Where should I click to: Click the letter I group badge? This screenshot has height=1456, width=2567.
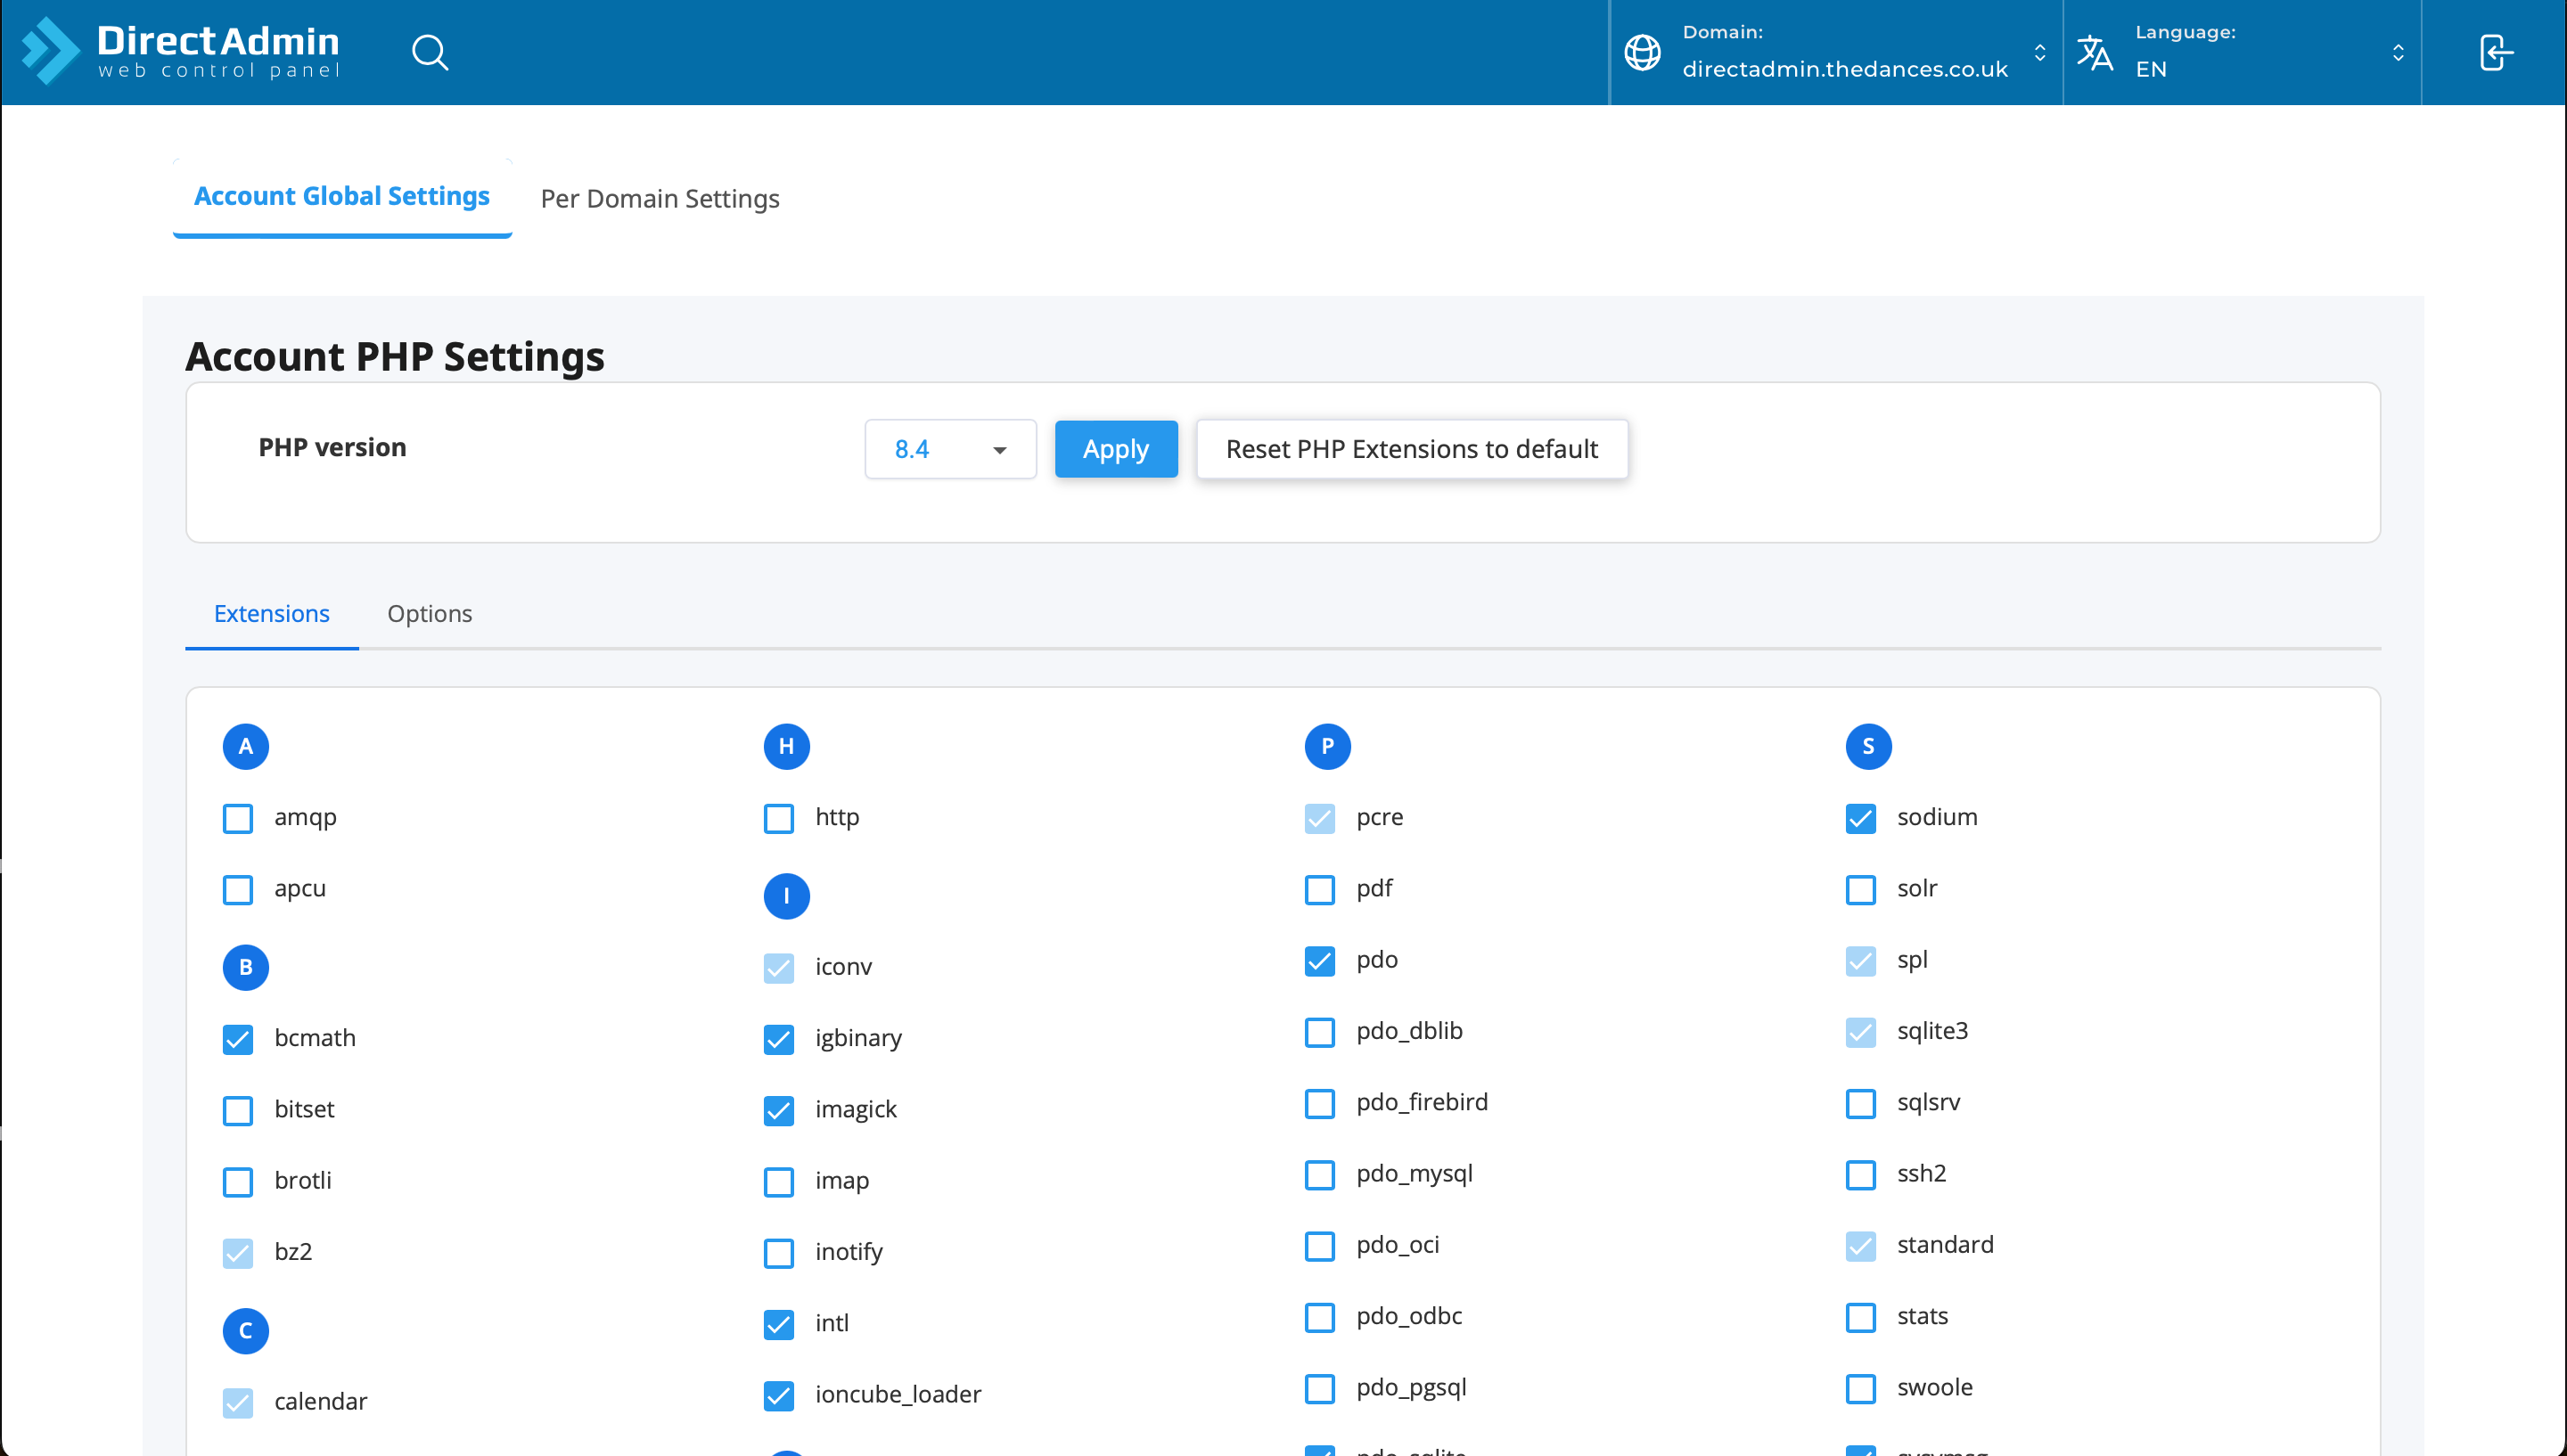point(787,896)
